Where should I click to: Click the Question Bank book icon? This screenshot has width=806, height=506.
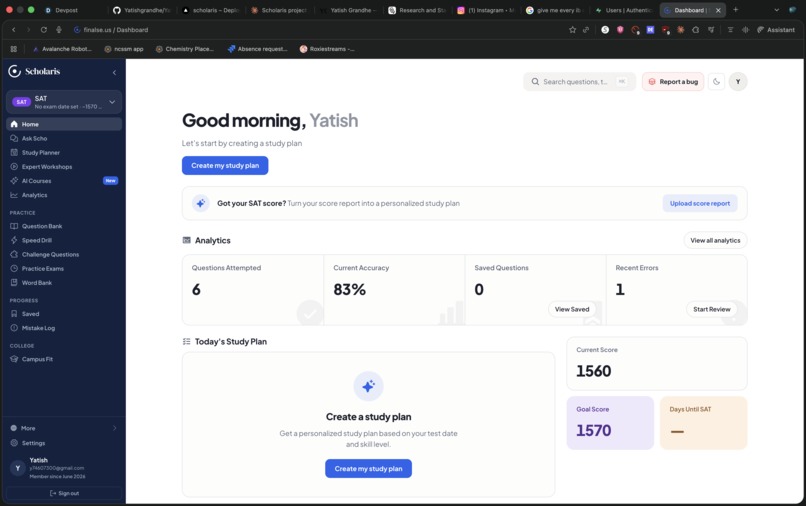[14, 226]
